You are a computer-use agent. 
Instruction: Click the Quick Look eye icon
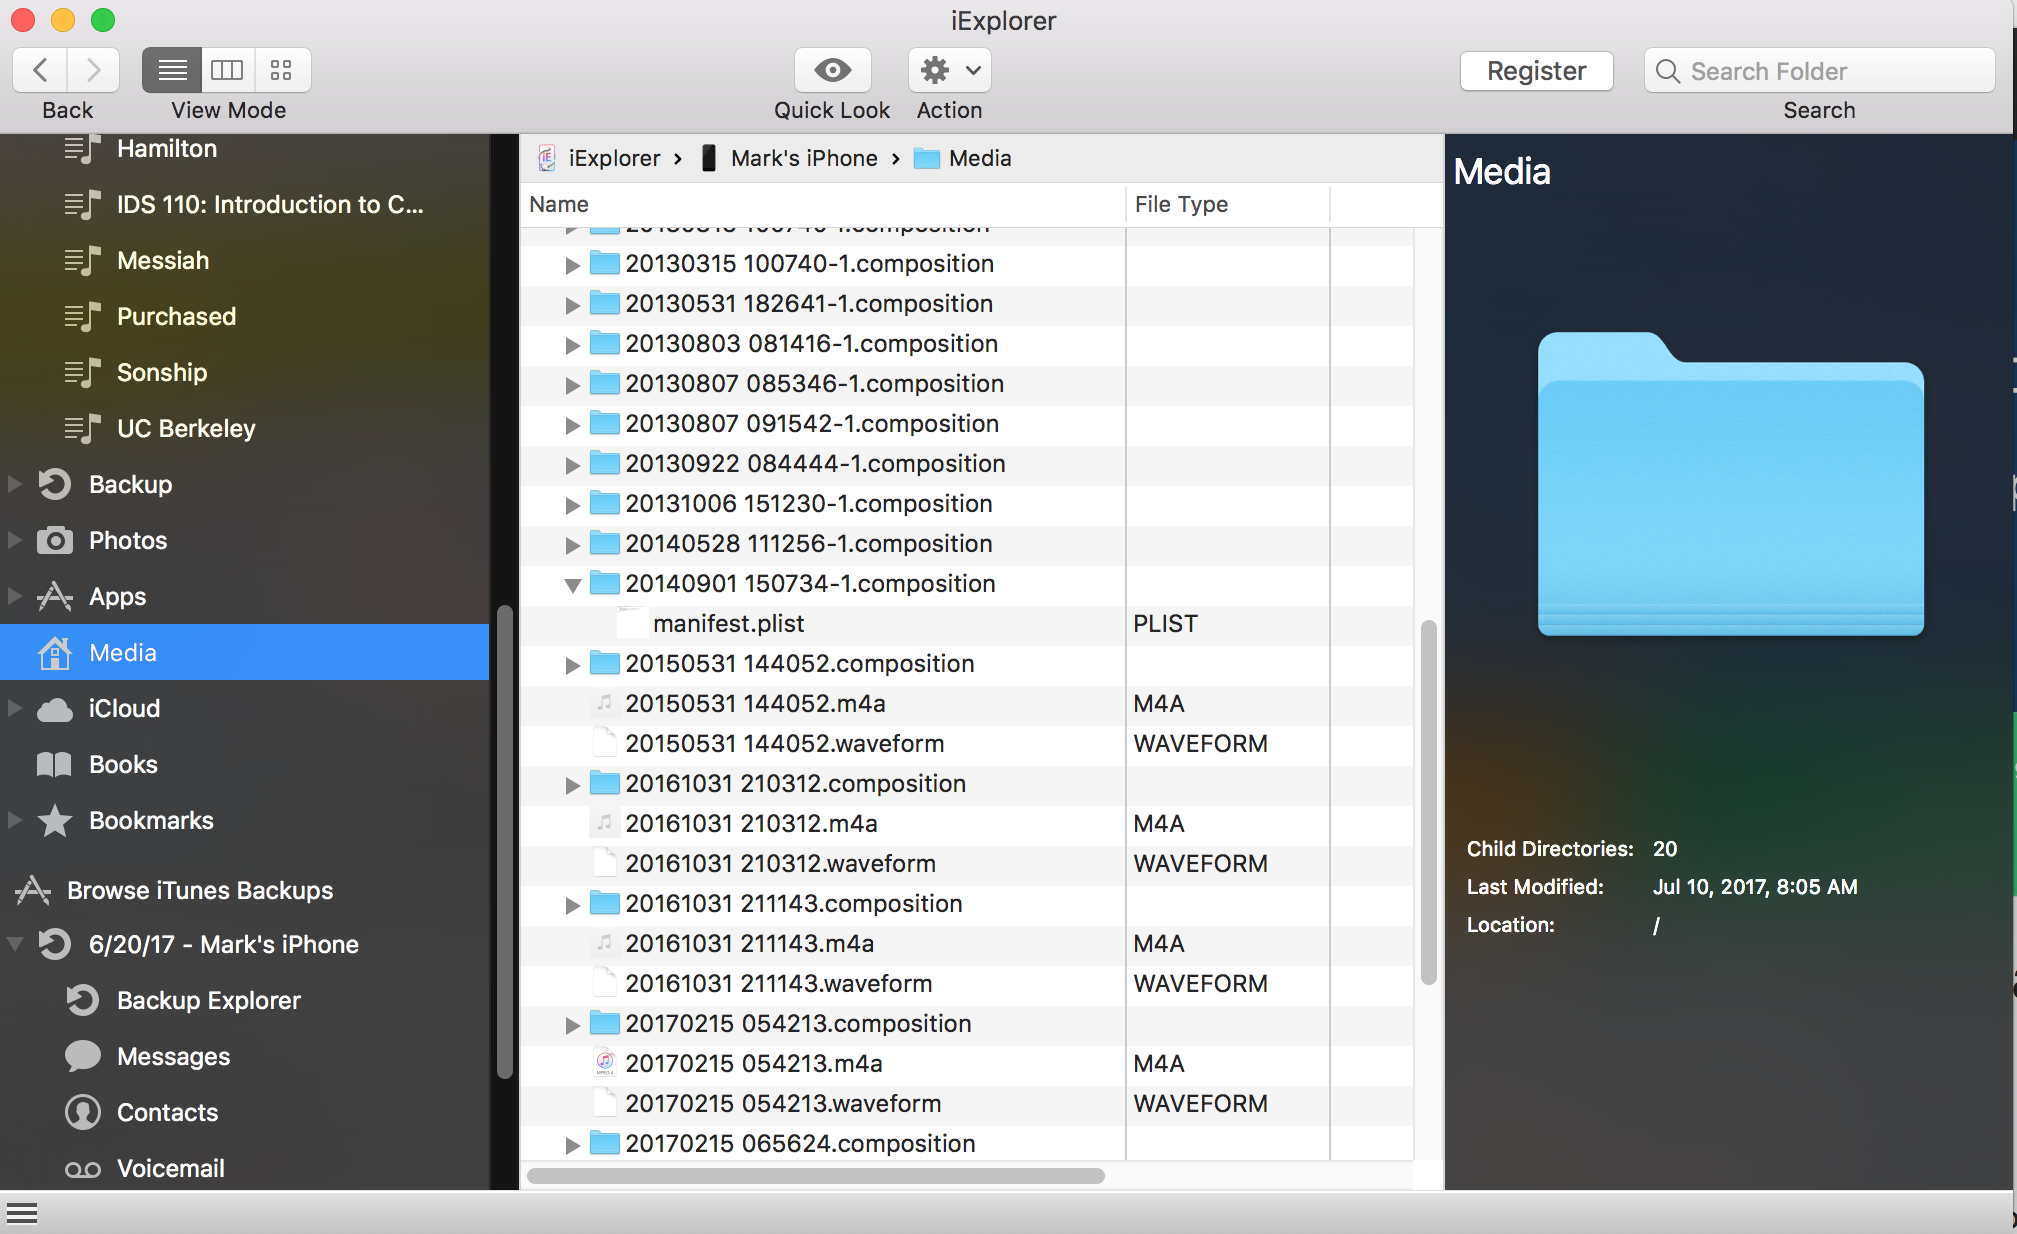(832, 71)
